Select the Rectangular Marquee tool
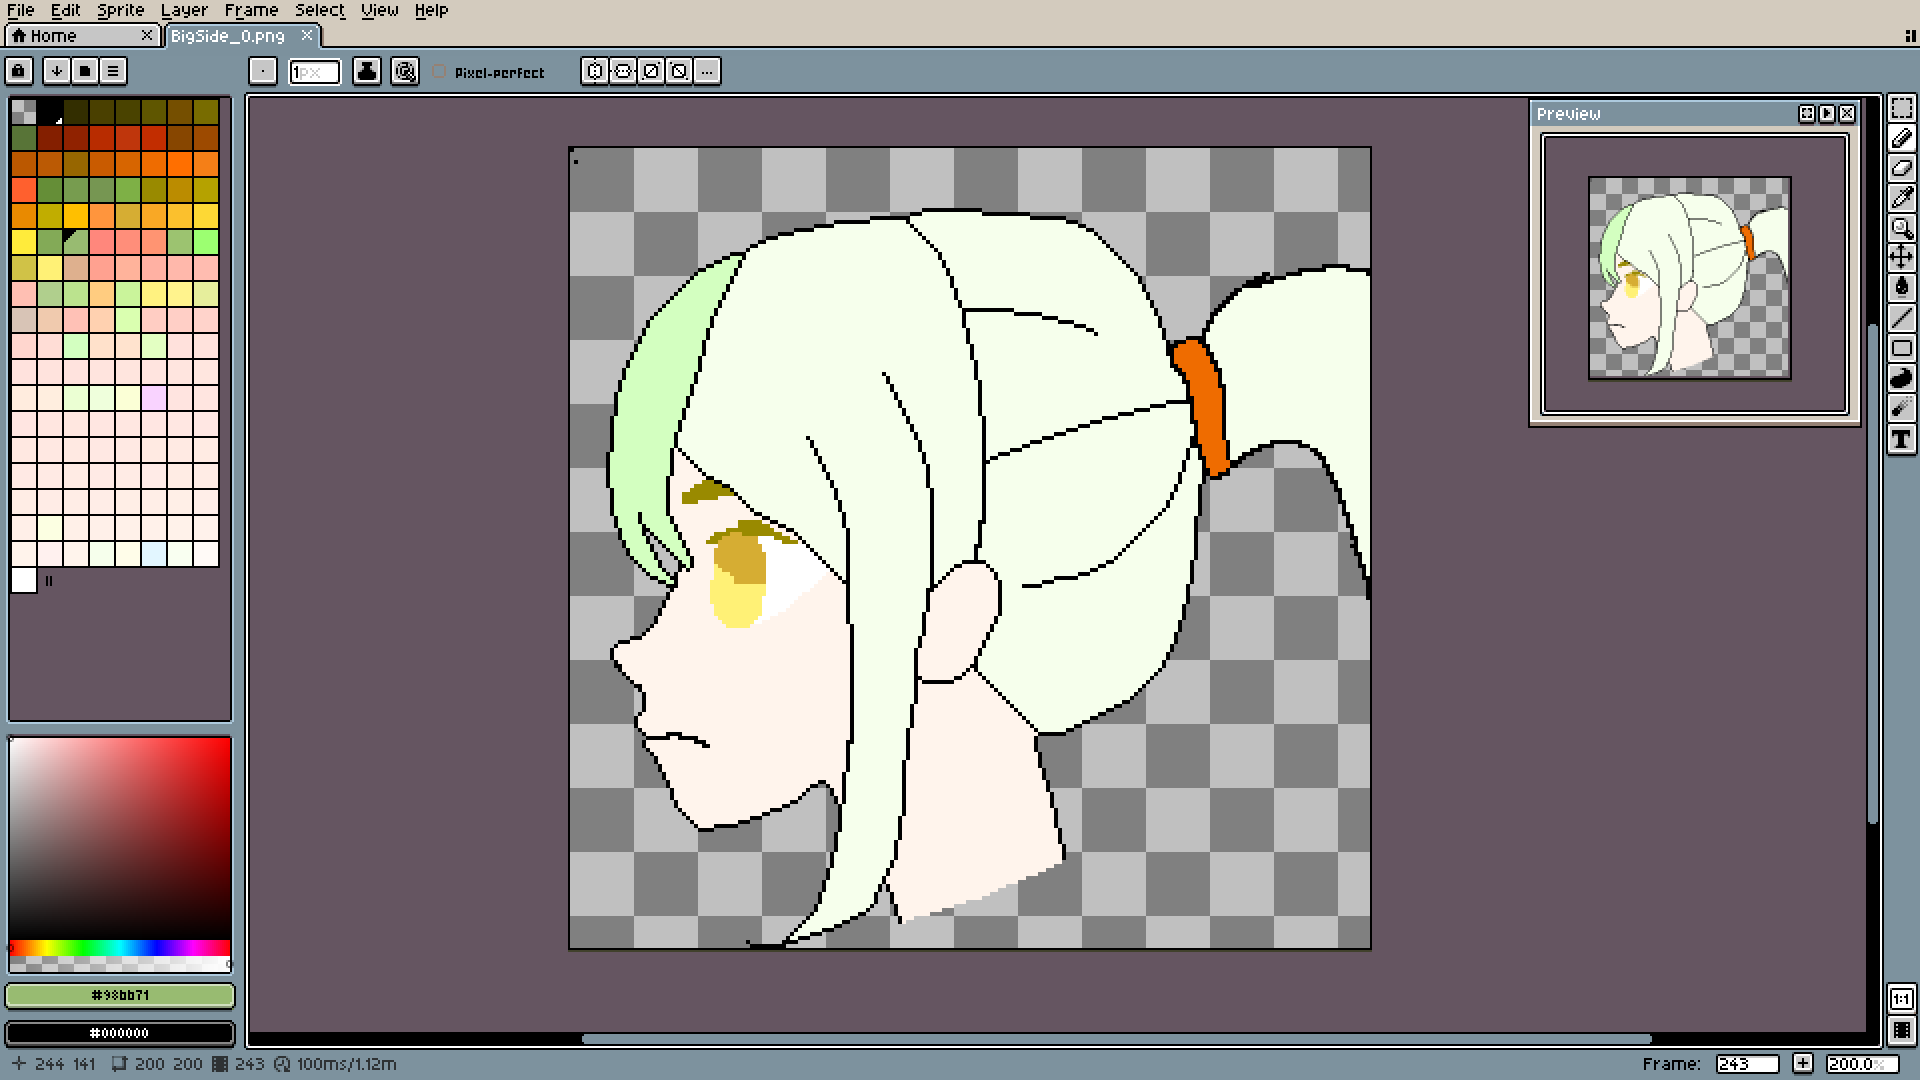The height and width of the screenshot is (1080, 1920). [x=1901, y=109]
